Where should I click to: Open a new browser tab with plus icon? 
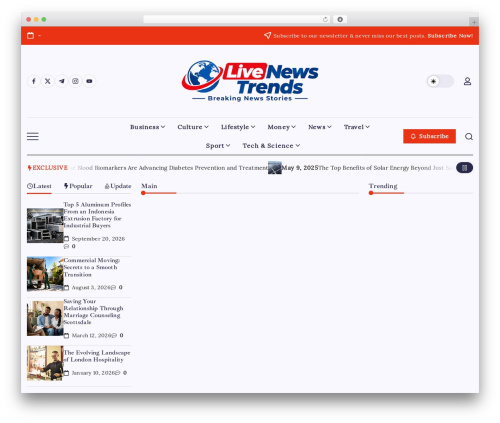tap(474, 22)
